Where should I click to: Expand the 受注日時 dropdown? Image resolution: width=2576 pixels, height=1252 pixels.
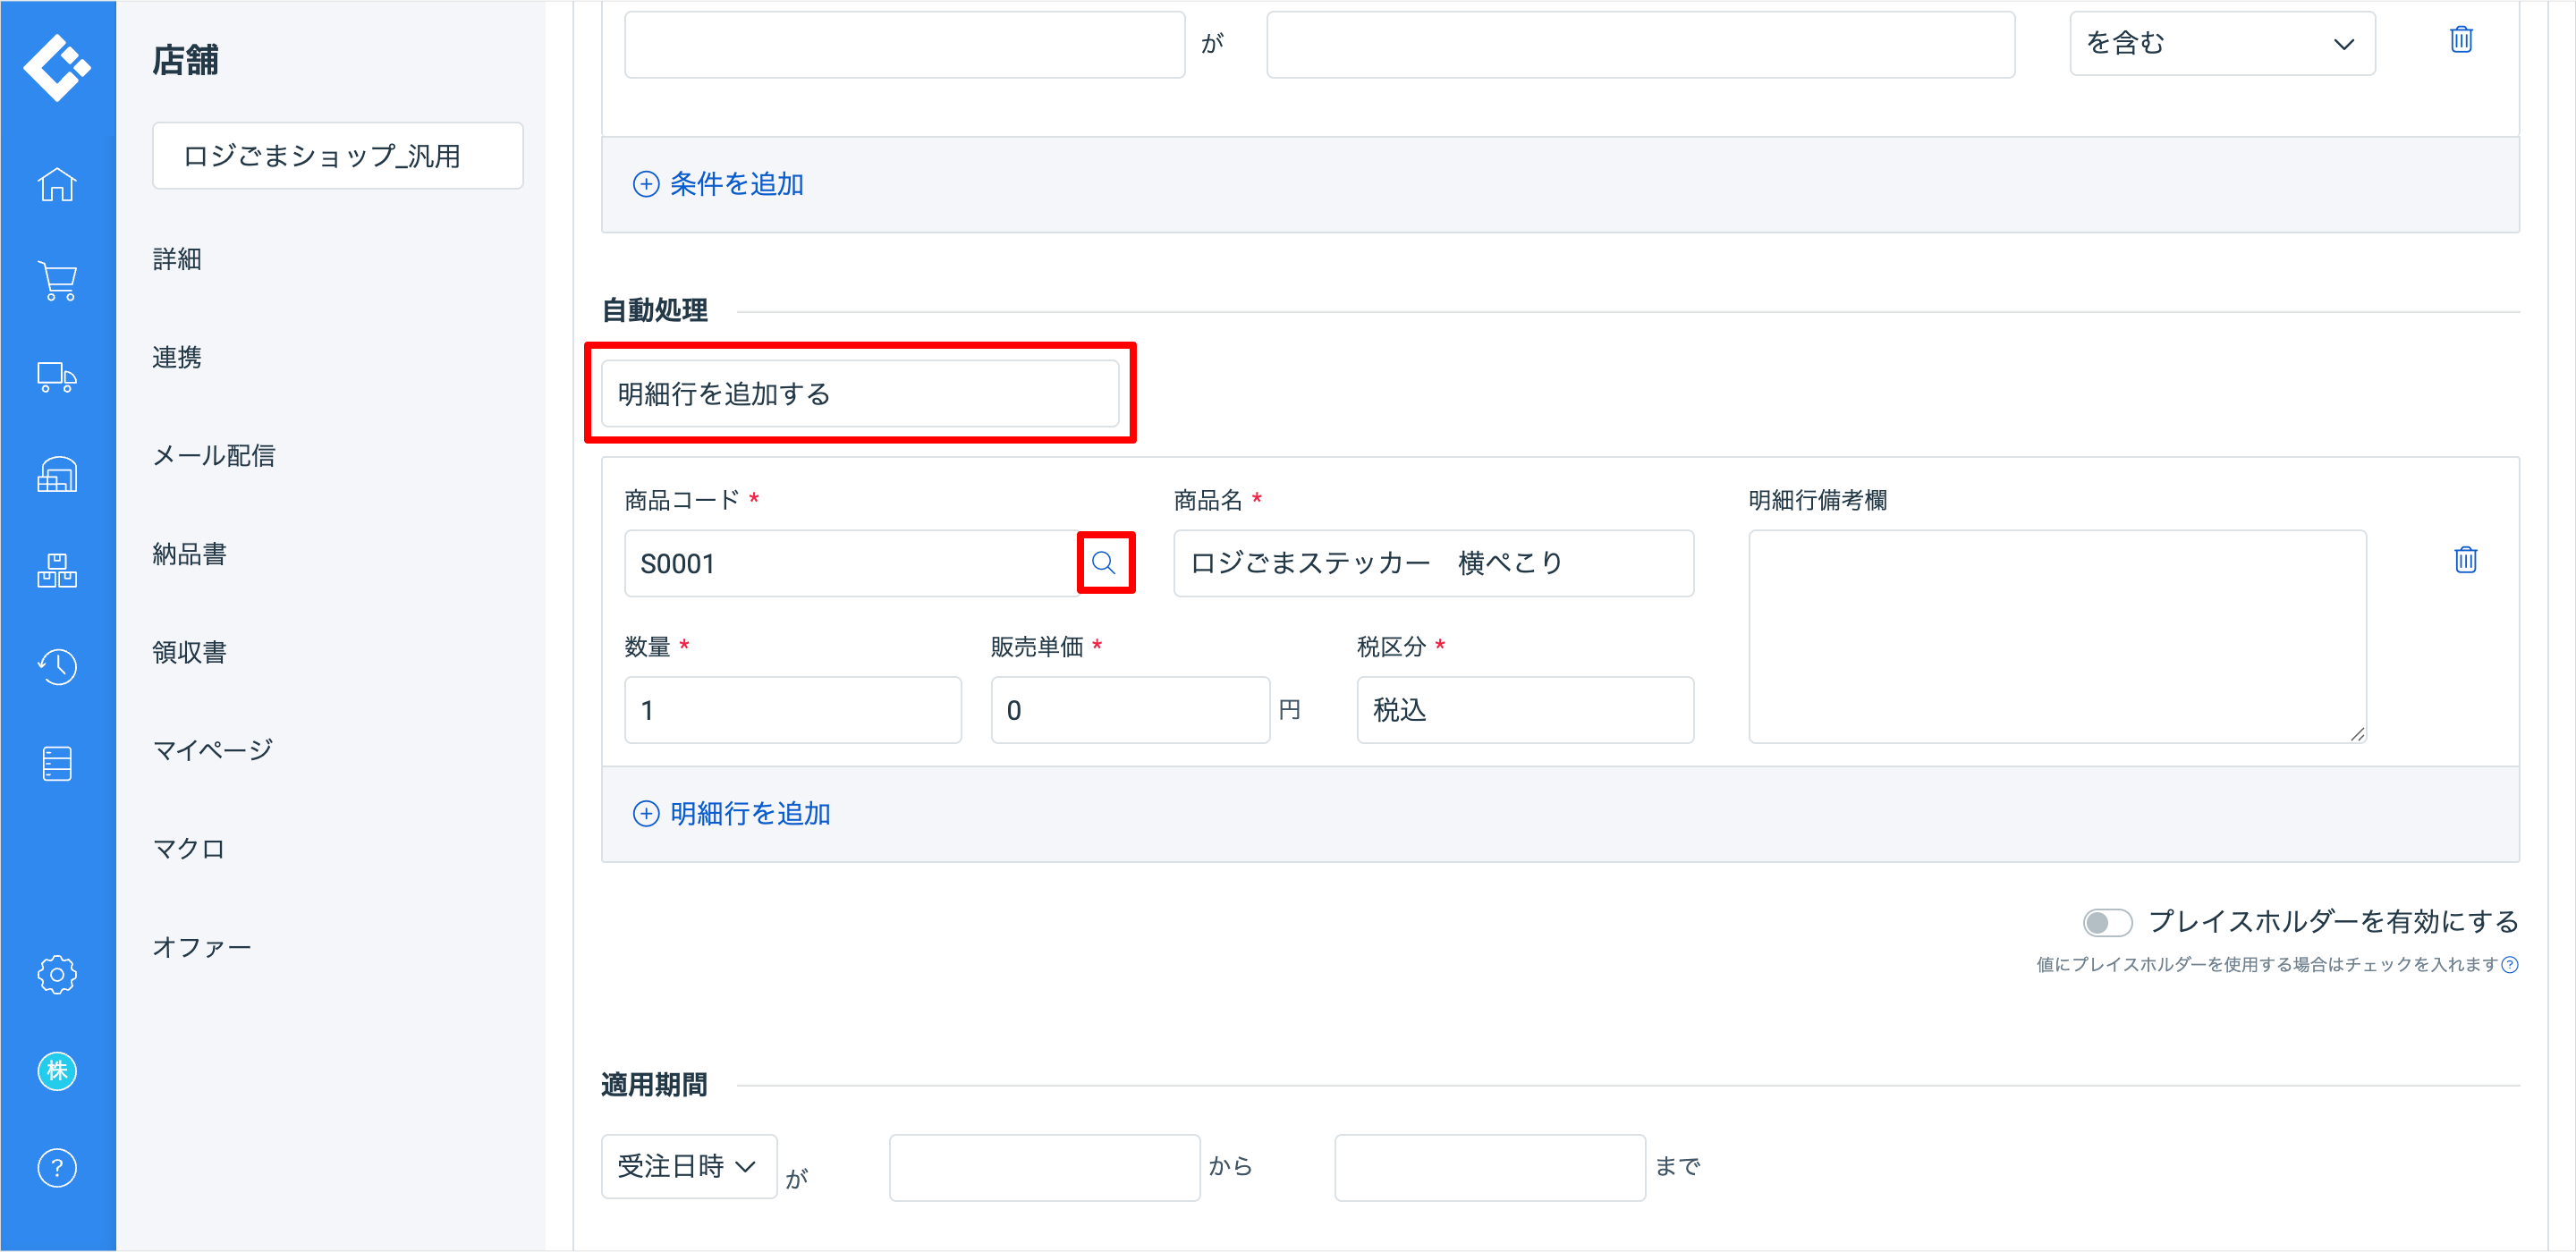(x=688, y=1166)
